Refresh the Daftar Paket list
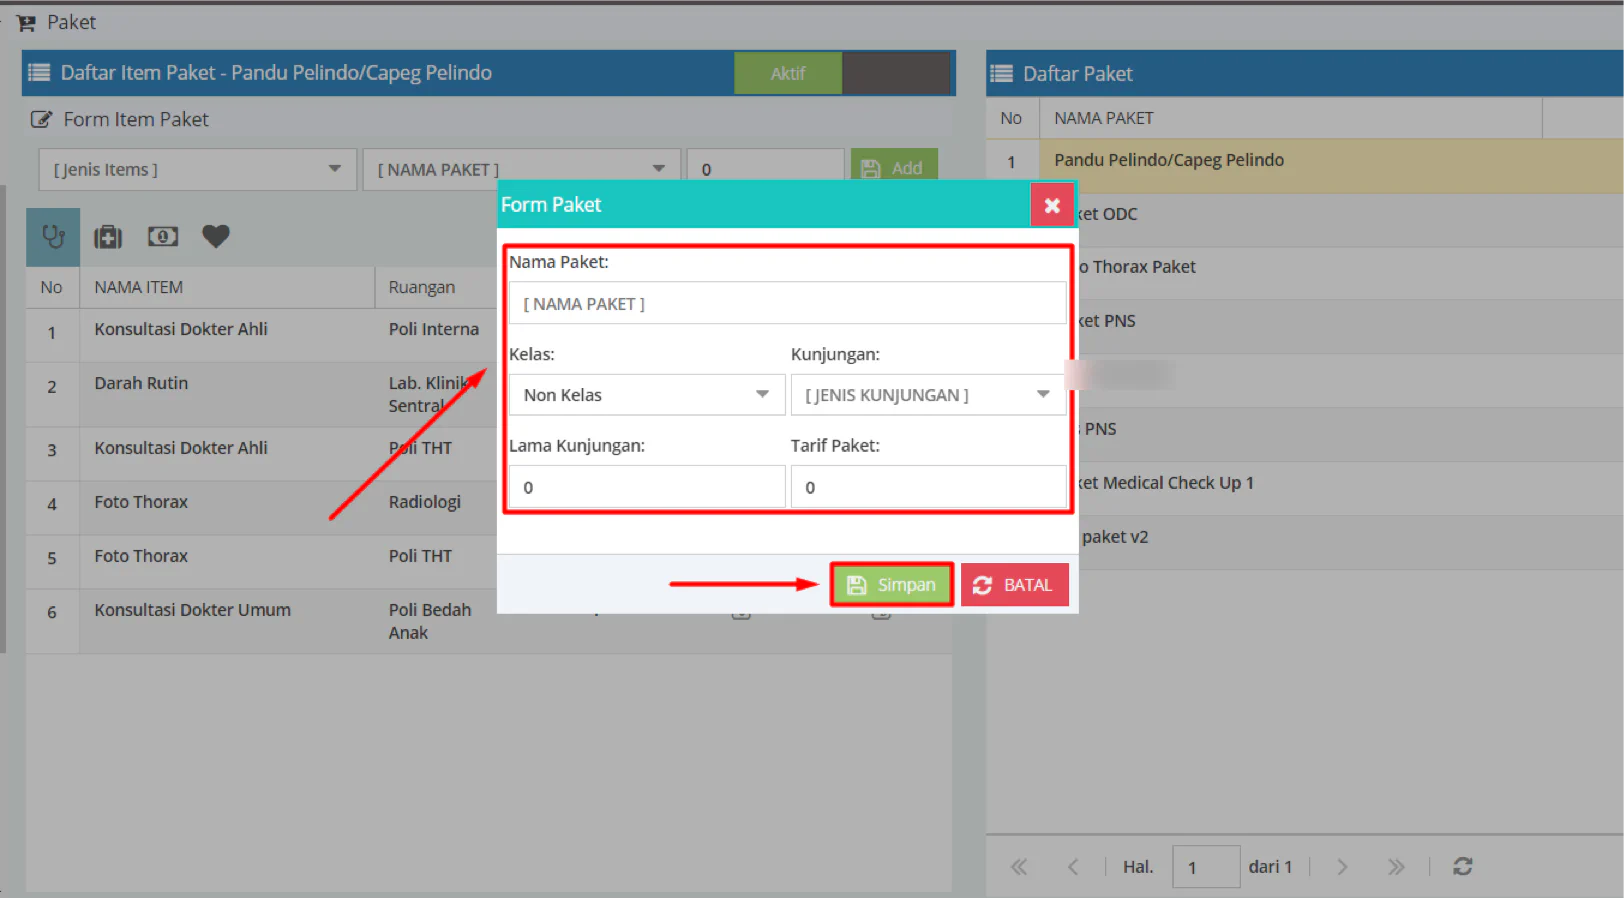1624x898 pixels. coord(1462,867)
